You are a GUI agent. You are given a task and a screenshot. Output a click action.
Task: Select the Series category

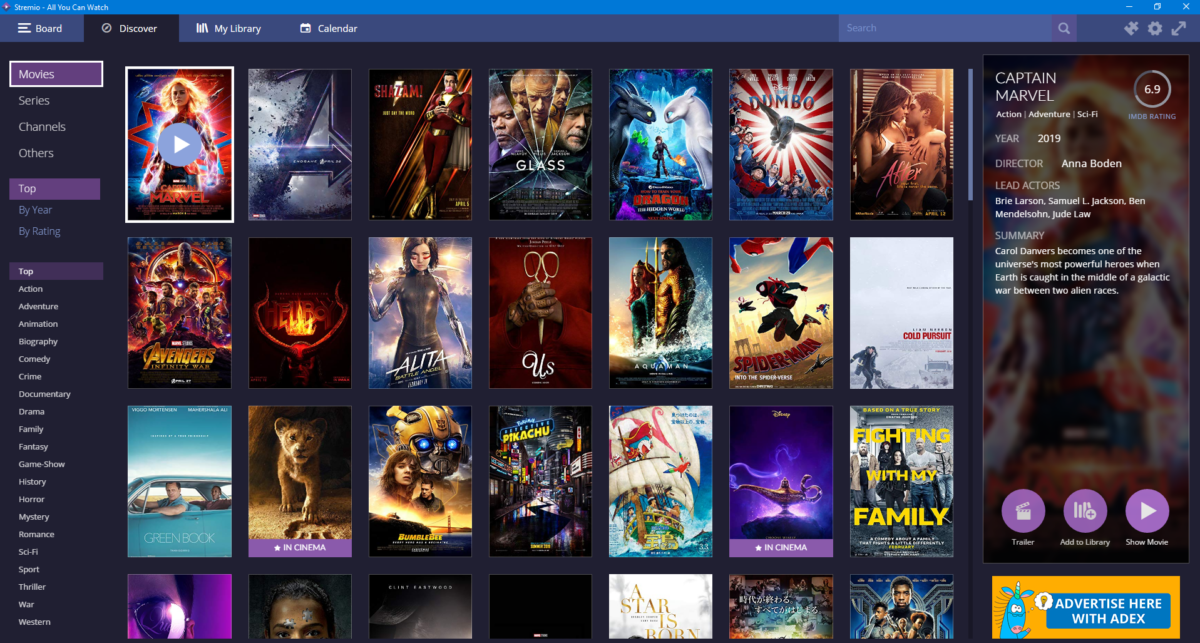(40, 100)
